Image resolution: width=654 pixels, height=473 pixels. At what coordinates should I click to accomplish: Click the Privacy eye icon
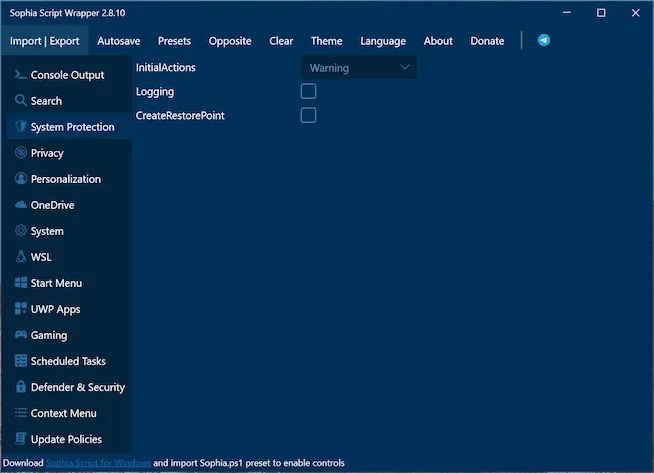tap(20, 153)
